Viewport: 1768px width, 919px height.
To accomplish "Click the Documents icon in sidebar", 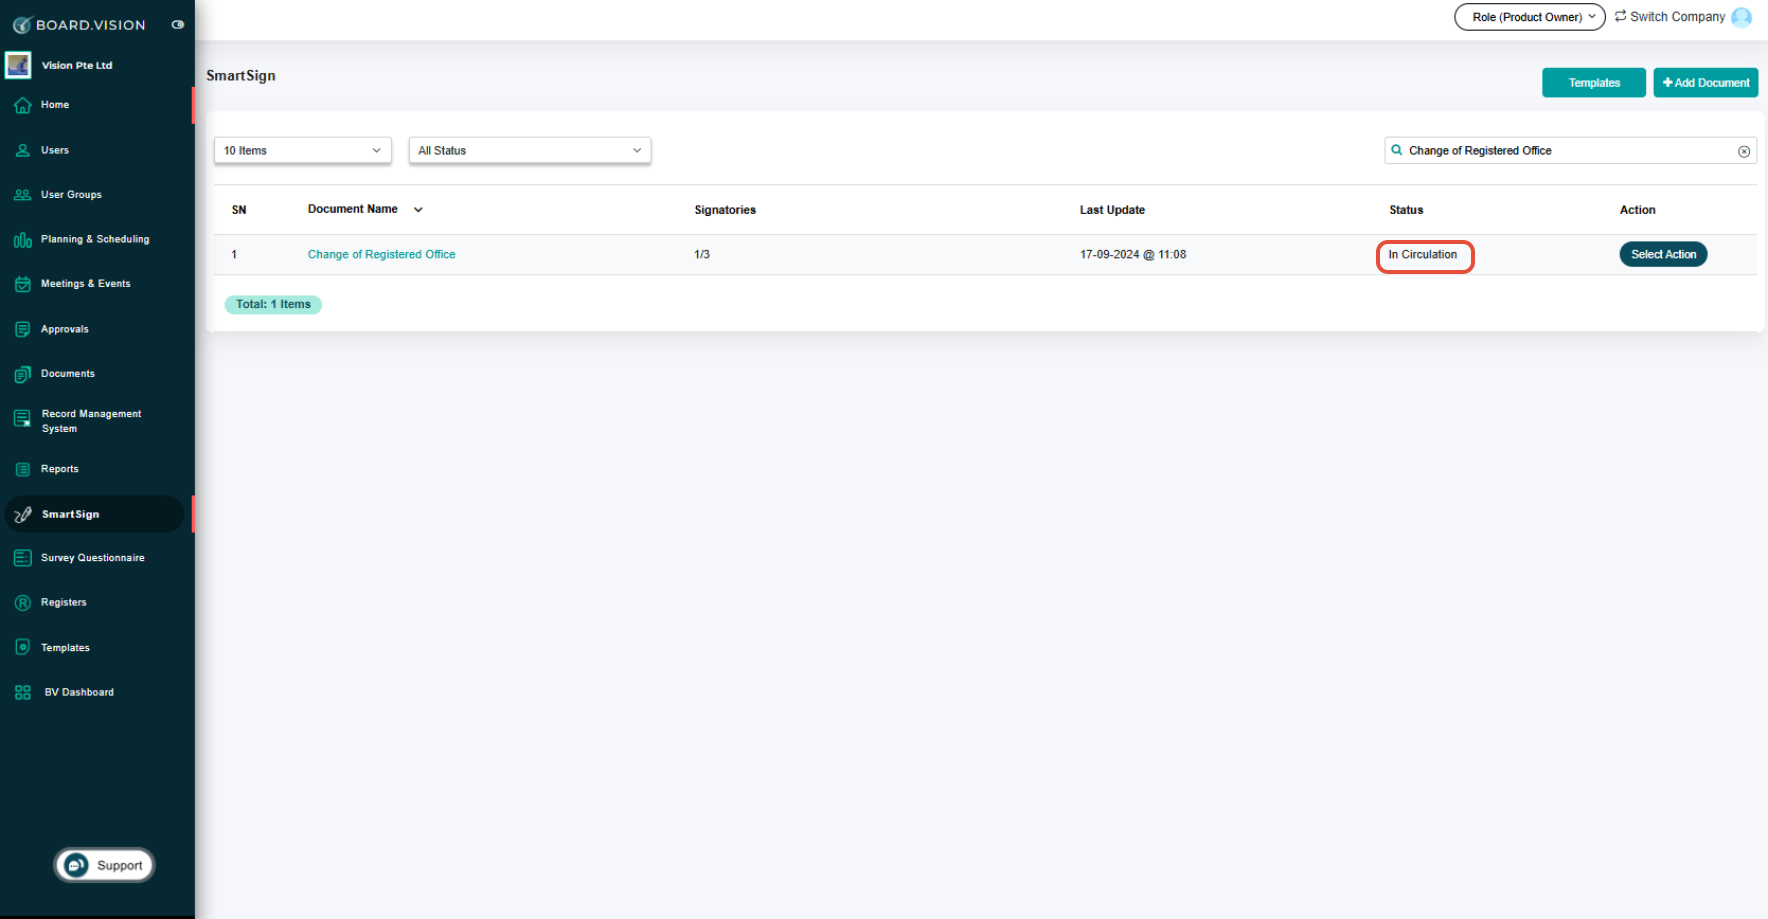I will (x=22, y=374).
